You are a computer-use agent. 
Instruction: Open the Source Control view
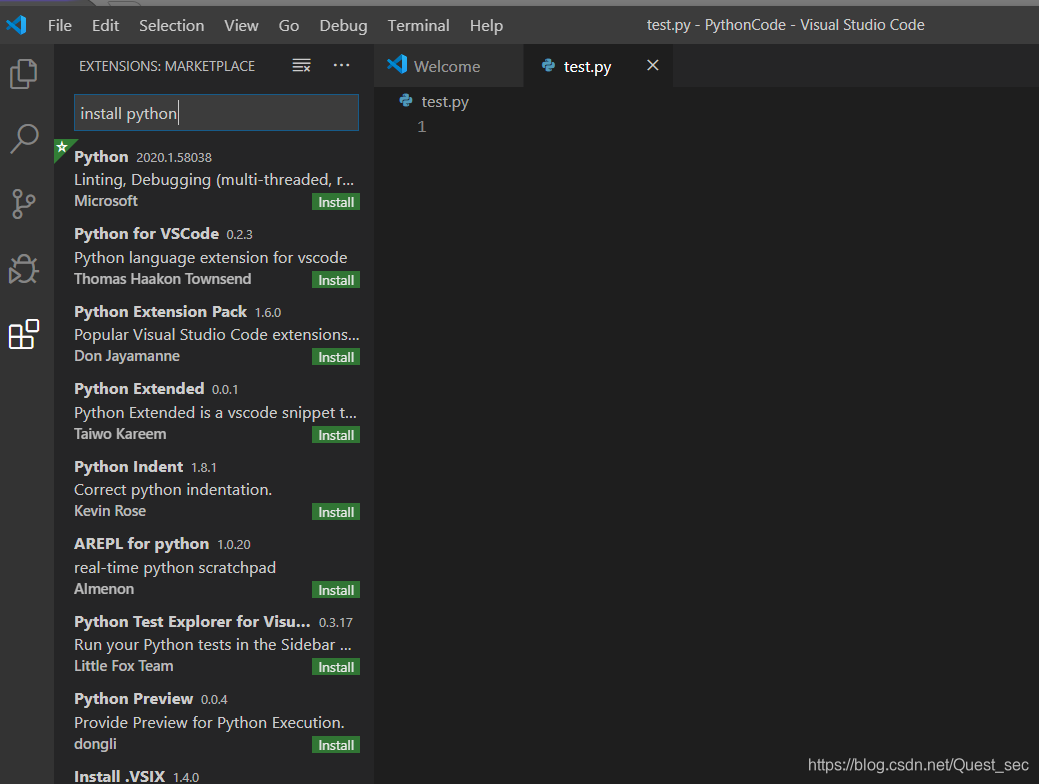24,203
